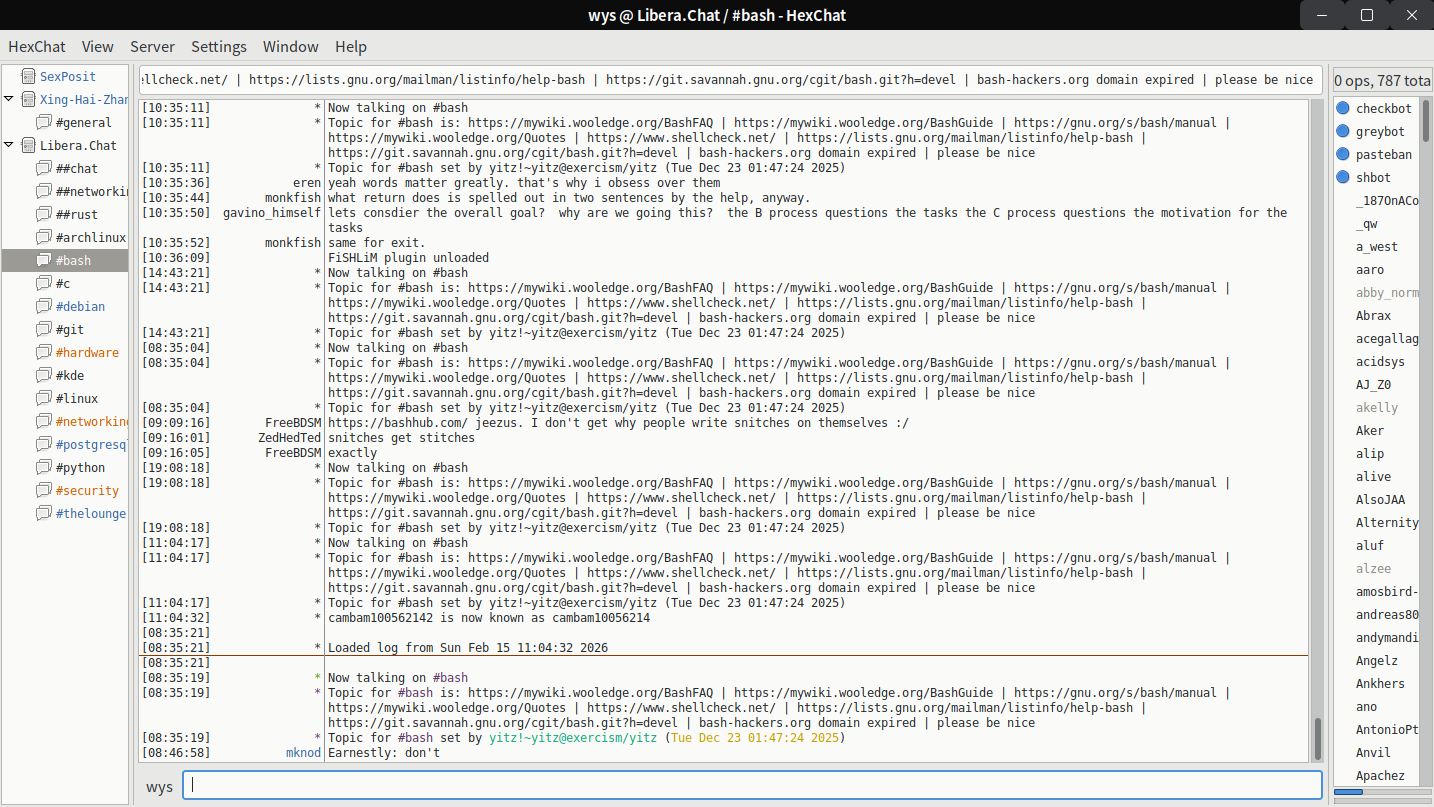This screenshot has height=807, width=1434.
Task: Click the #python channel icon
Action: [43, 467]
